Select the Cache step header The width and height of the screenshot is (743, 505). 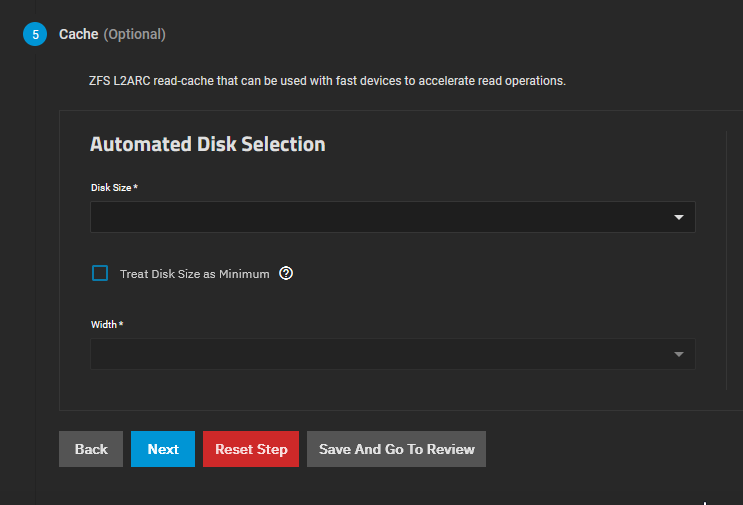[79, 34]
